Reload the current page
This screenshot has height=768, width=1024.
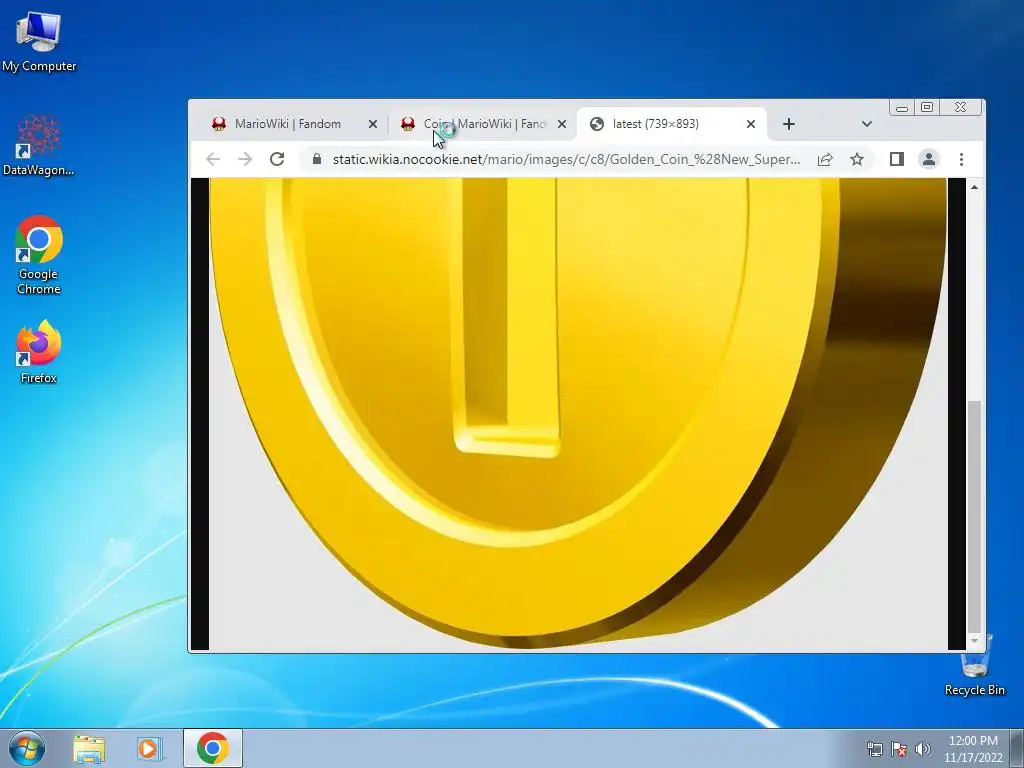click(277, 159)
